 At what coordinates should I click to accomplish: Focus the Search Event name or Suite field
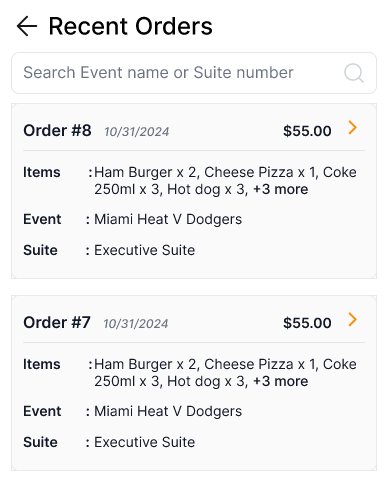(194, 73)
